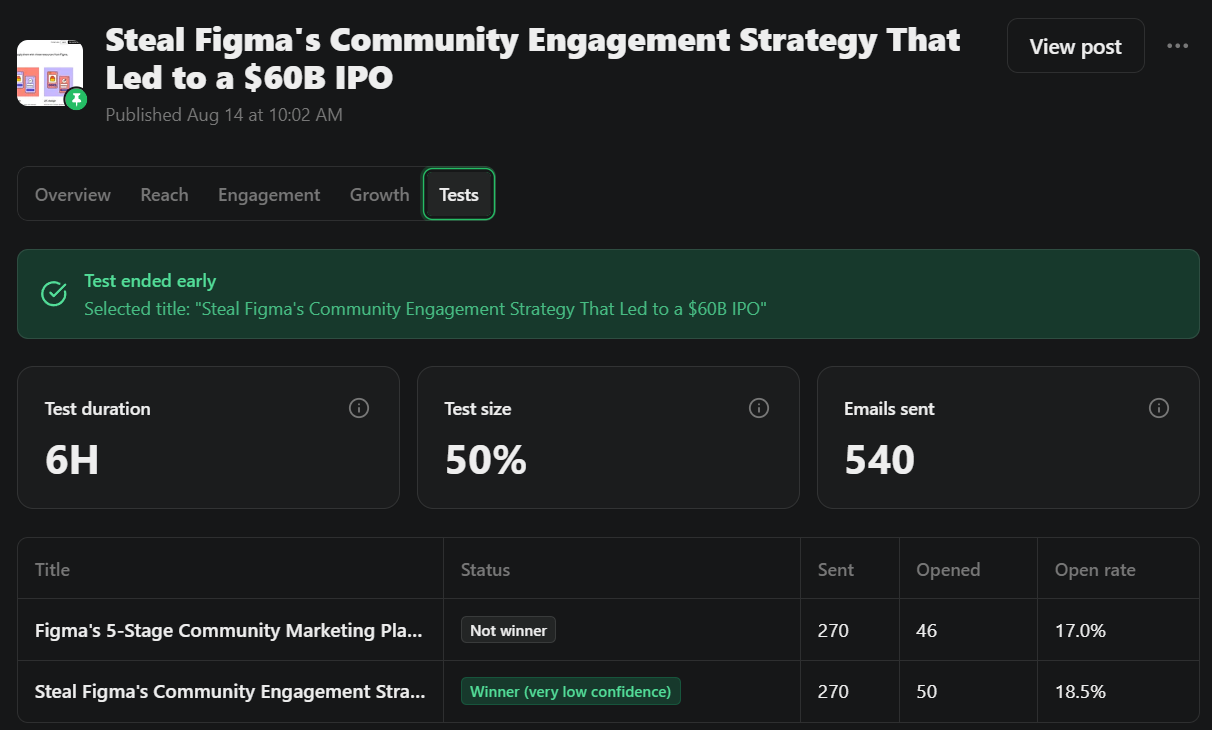1212x730 pixels.
Task: Click the 46 opened cell
Action: point(927,631)
